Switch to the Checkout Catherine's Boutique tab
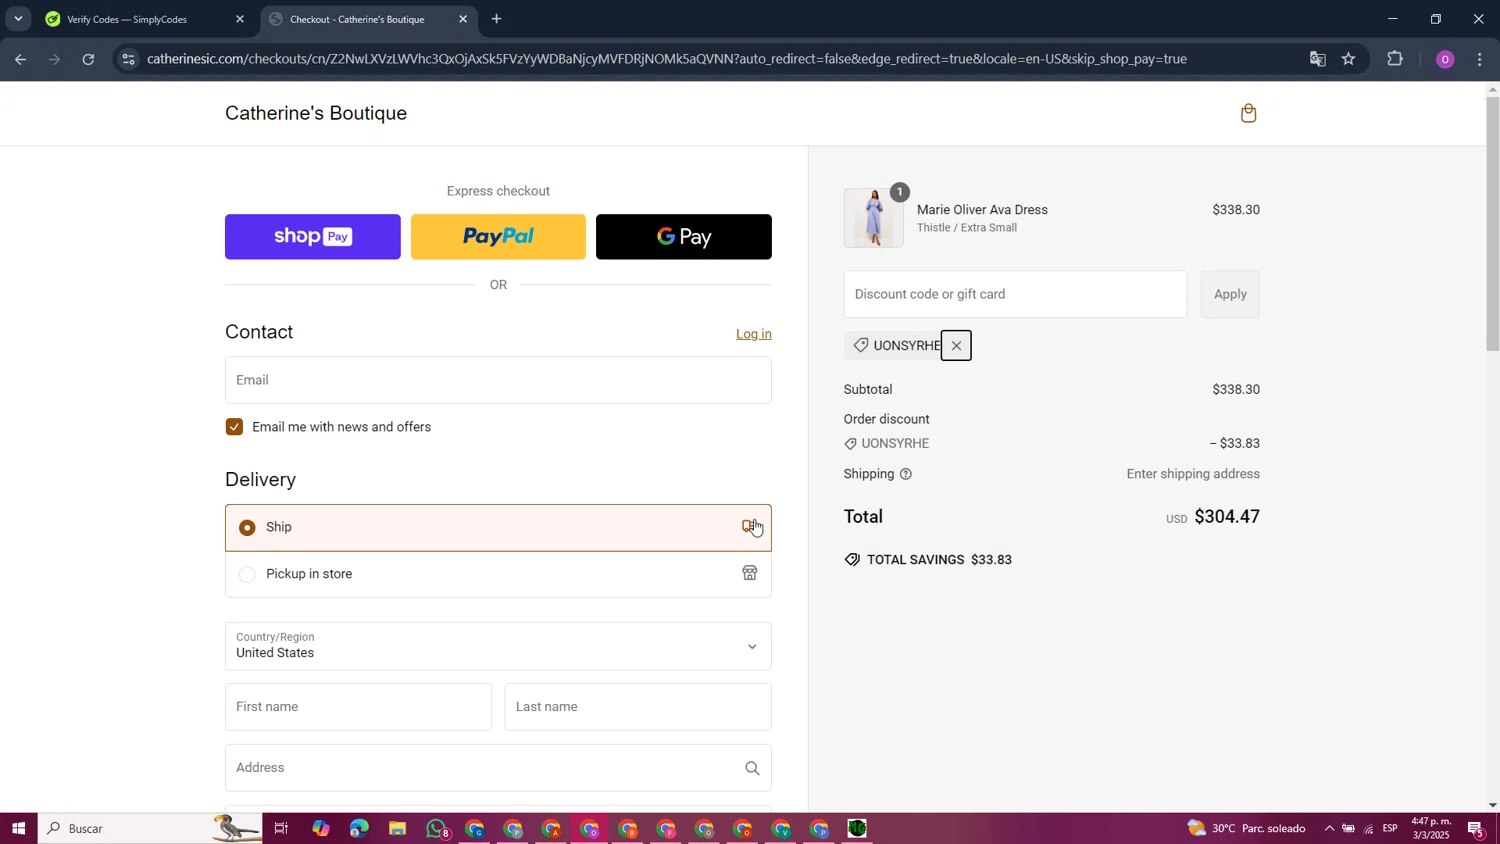 pyautogui.click(x=368, y=19)
